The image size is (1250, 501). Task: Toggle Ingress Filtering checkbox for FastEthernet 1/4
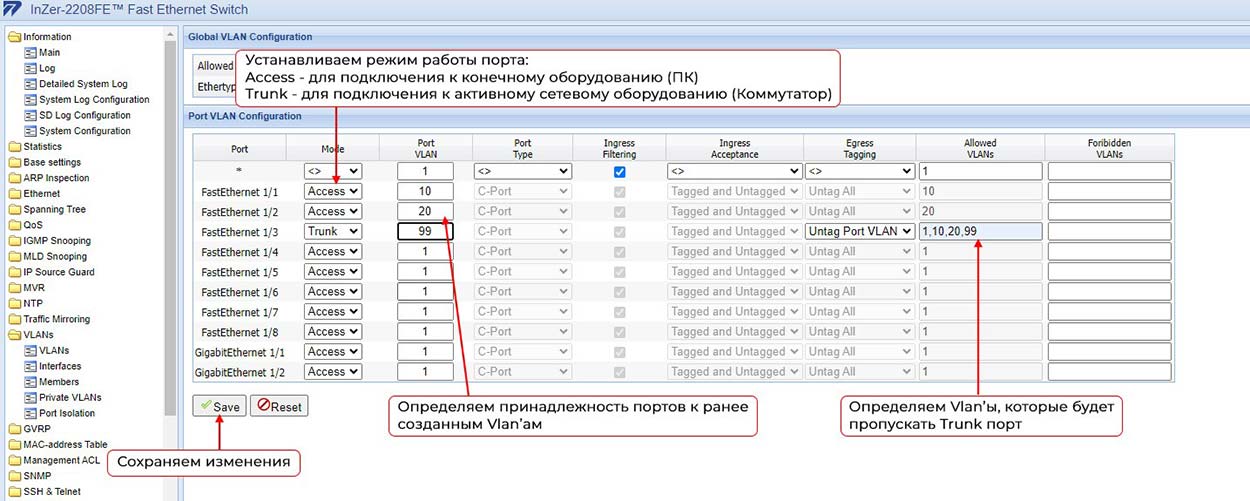click(619, 252)
